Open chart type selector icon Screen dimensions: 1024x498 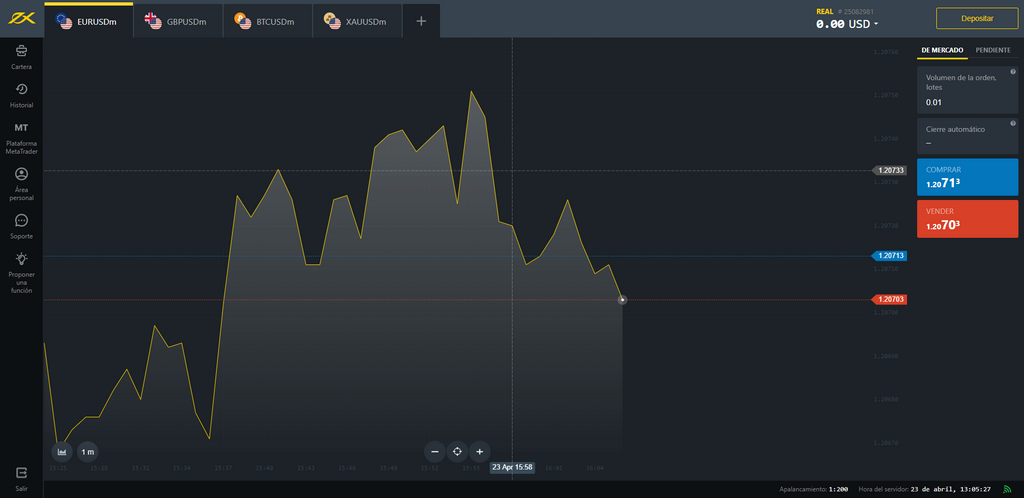tap(62, 452)
